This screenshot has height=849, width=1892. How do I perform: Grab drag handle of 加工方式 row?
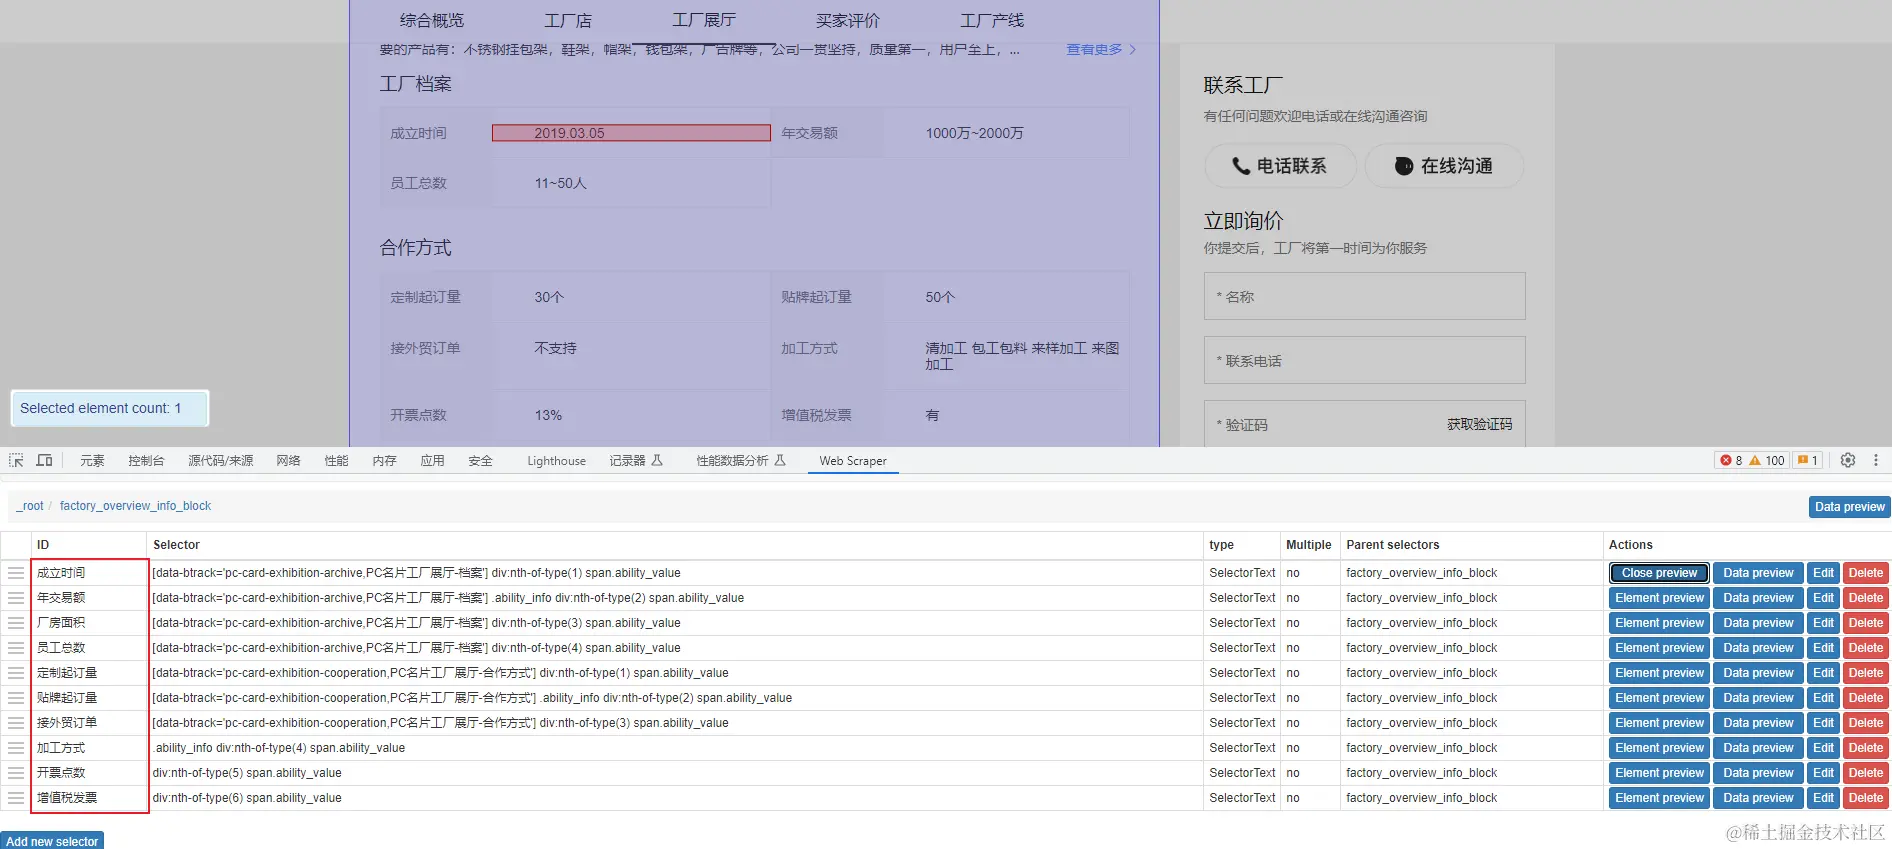(x=16, y=748)
